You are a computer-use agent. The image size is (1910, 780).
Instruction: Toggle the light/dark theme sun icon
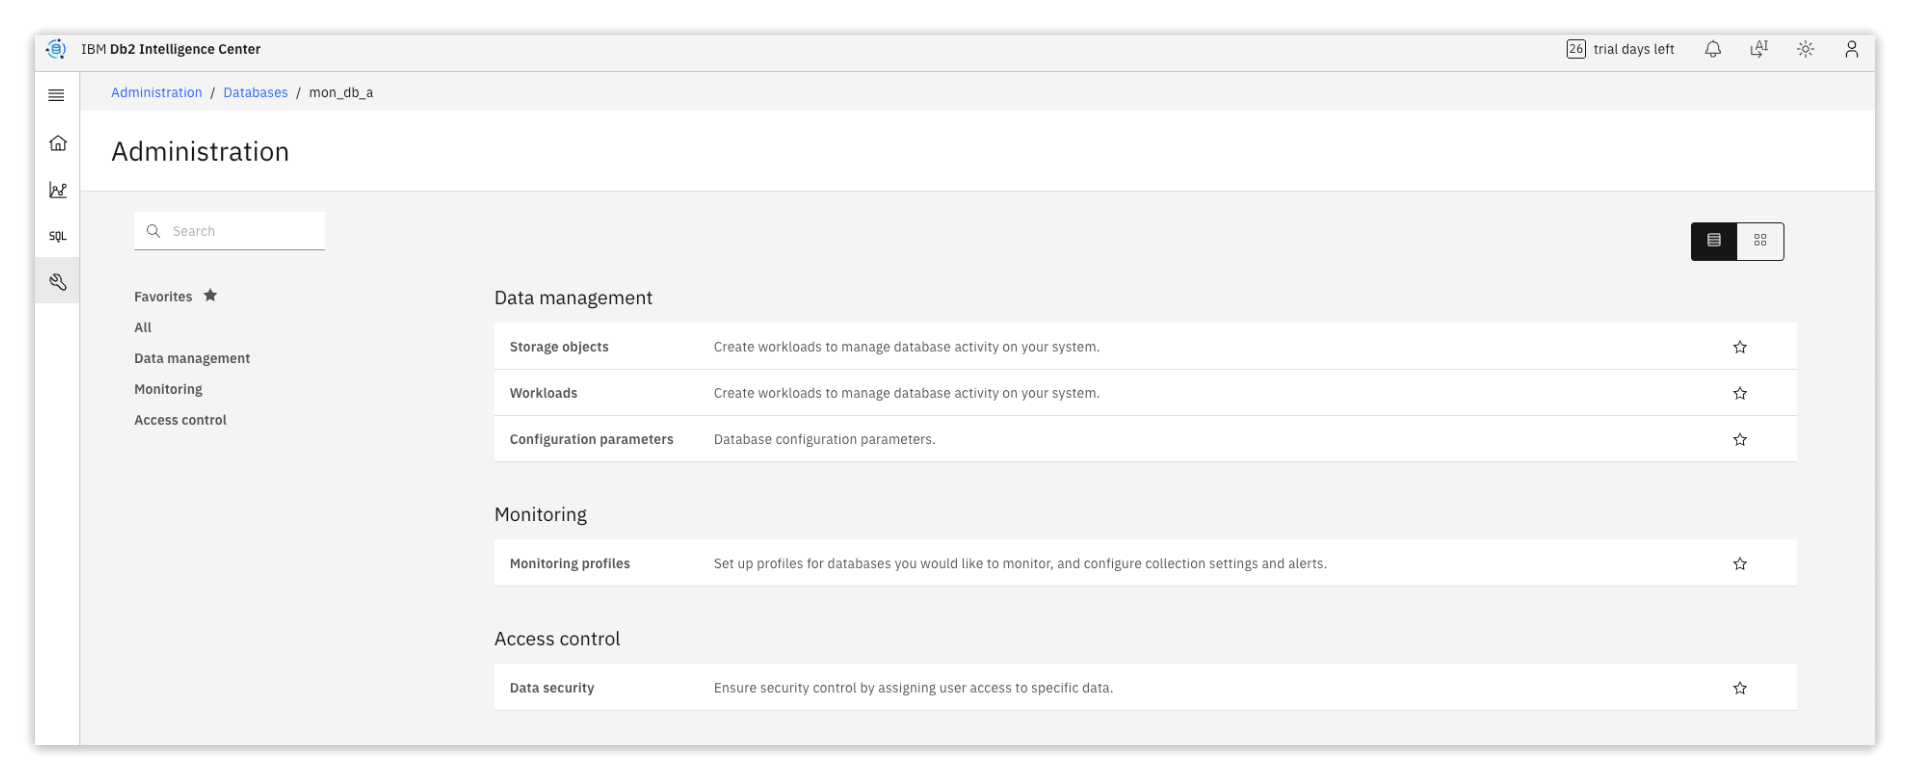(x=1805, y=49)
